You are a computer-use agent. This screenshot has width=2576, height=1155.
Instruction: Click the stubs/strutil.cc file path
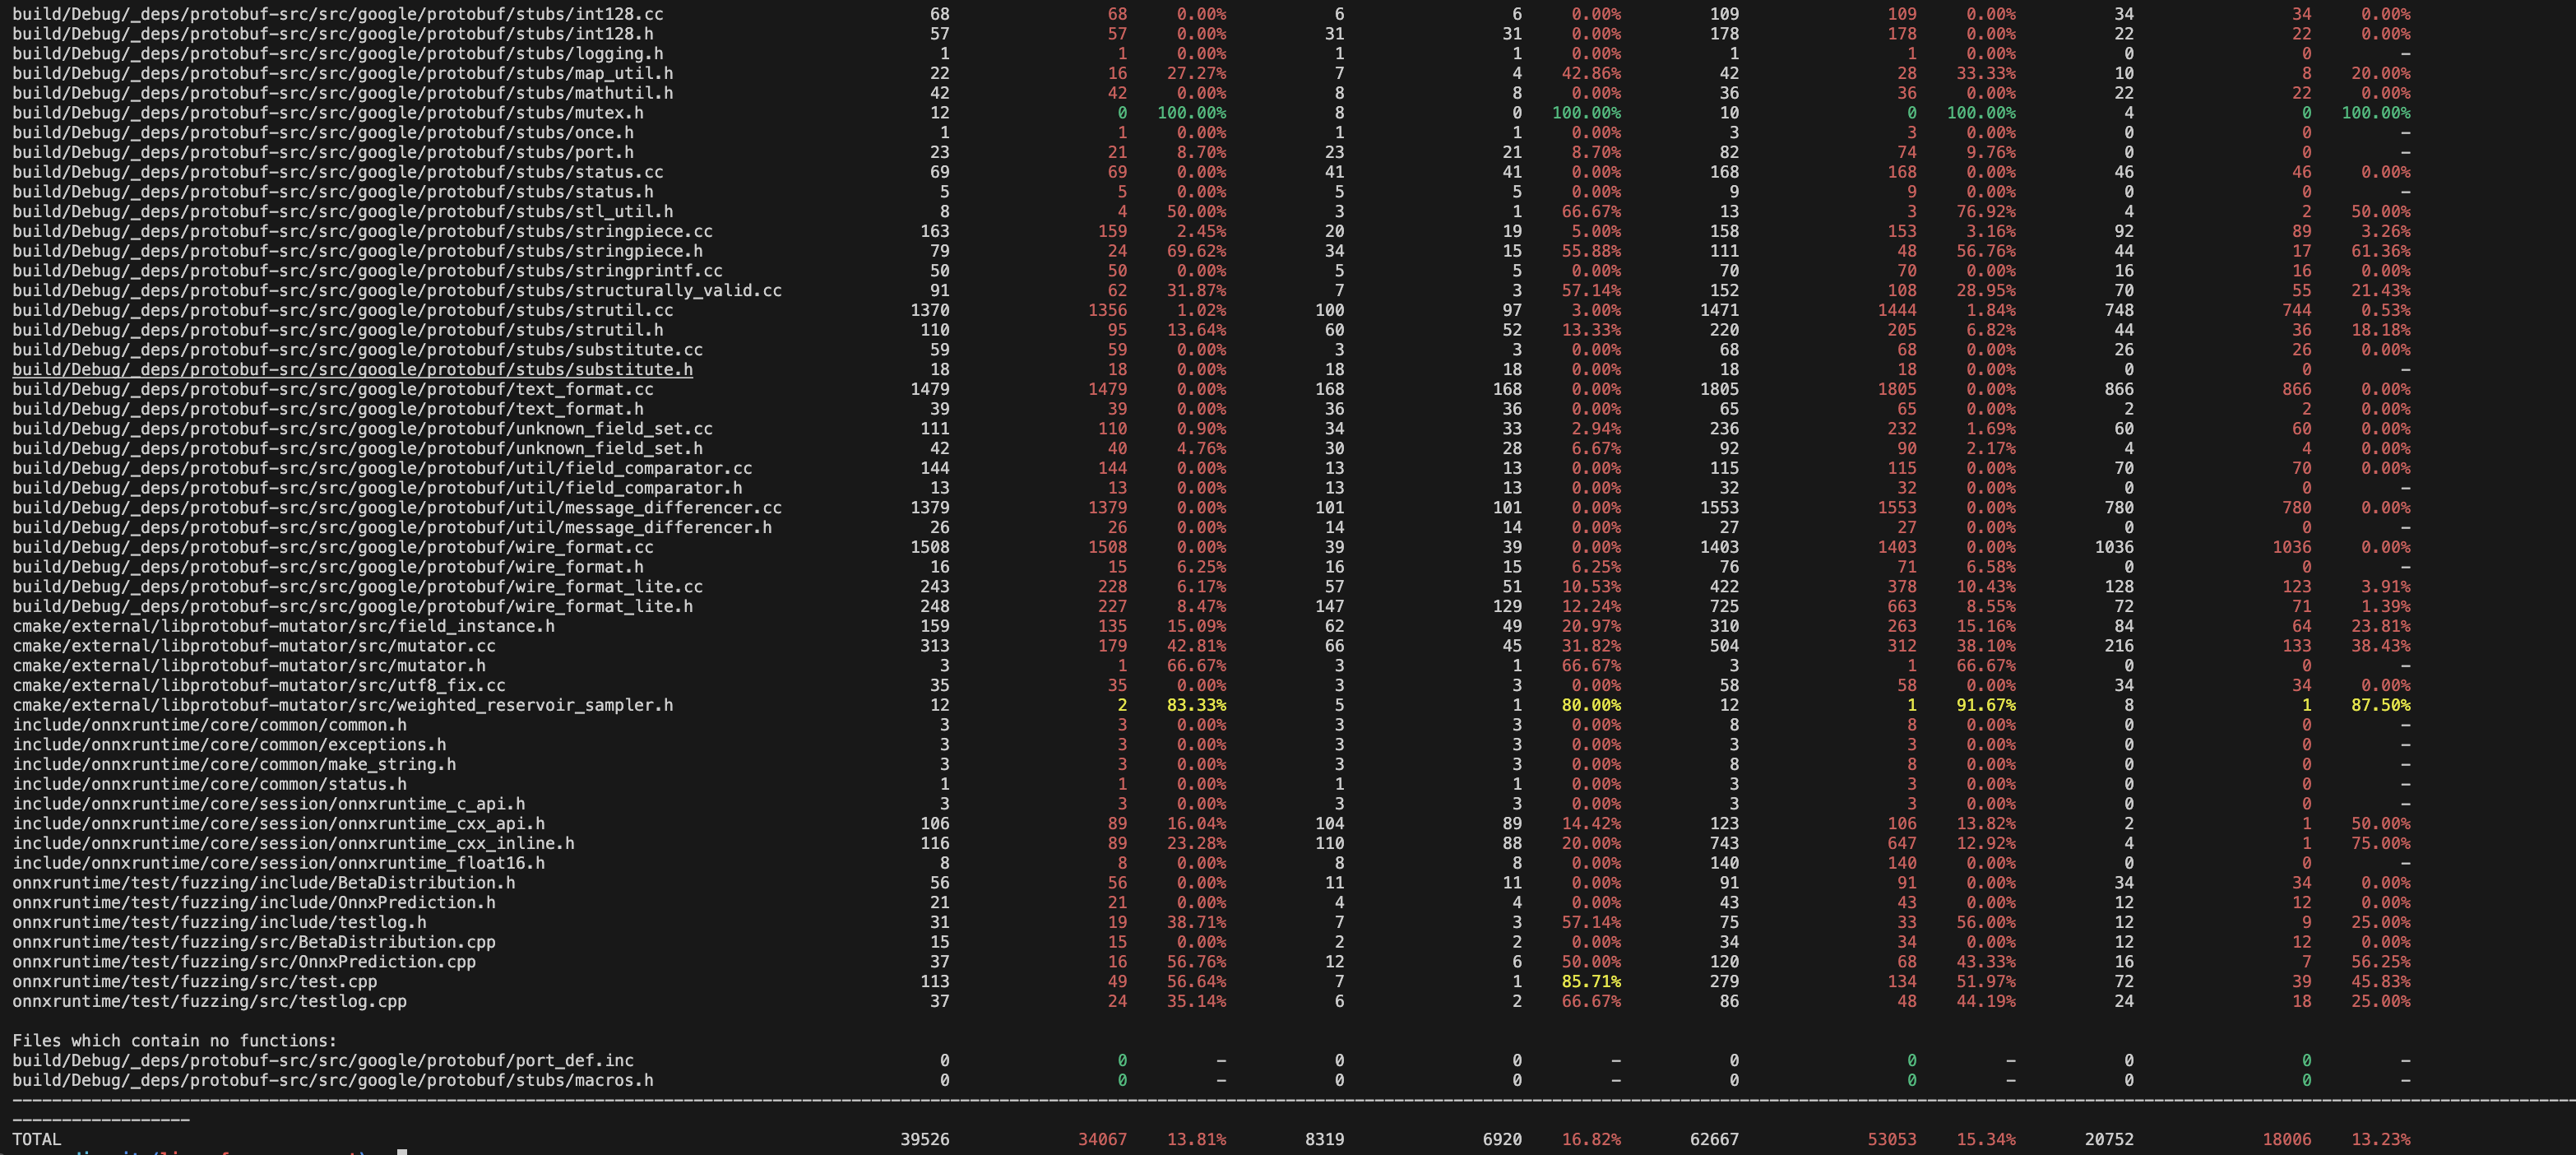click(342, 310)
